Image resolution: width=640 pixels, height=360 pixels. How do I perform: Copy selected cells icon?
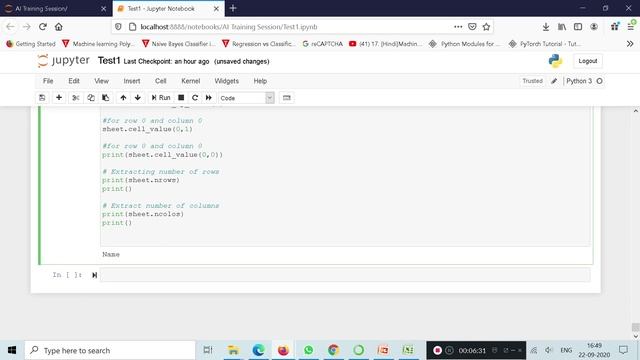tap(91, 98)
